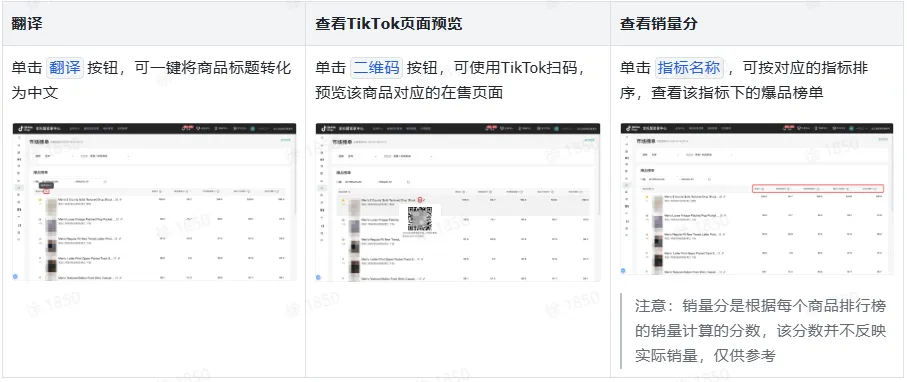The height and width of the screenshot is (382, 907).
Task: Open the 查看TikTok页面预览 screenshot thumbnail
Action: [x=458, y=202]
